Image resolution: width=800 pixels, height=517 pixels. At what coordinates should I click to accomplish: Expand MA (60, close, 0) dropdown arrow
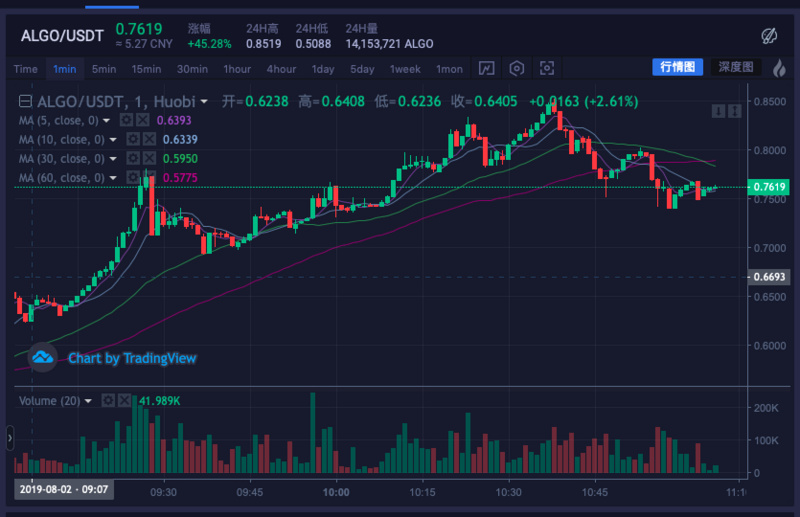click(113, 178)
